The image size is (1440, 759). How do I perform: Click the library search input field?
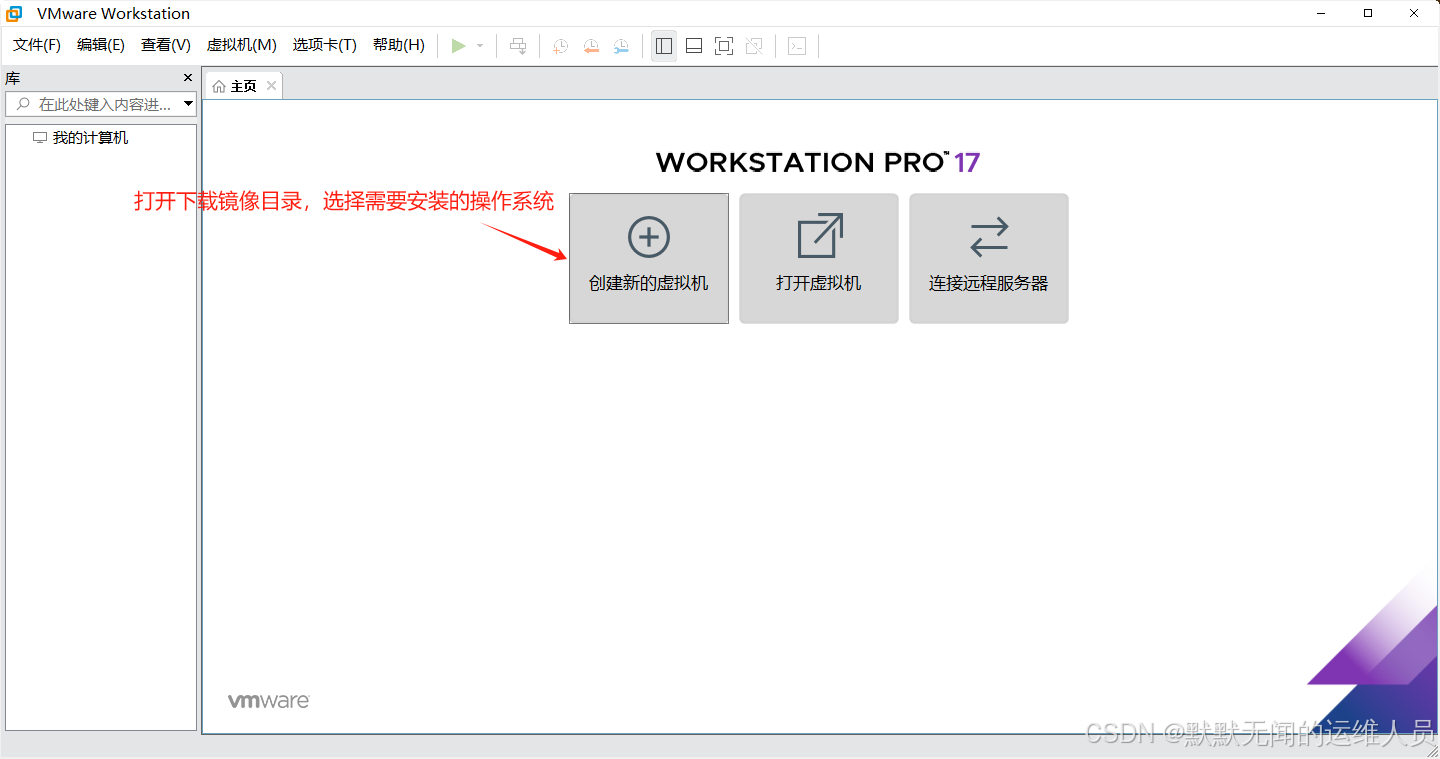click(x=100, y=104)
